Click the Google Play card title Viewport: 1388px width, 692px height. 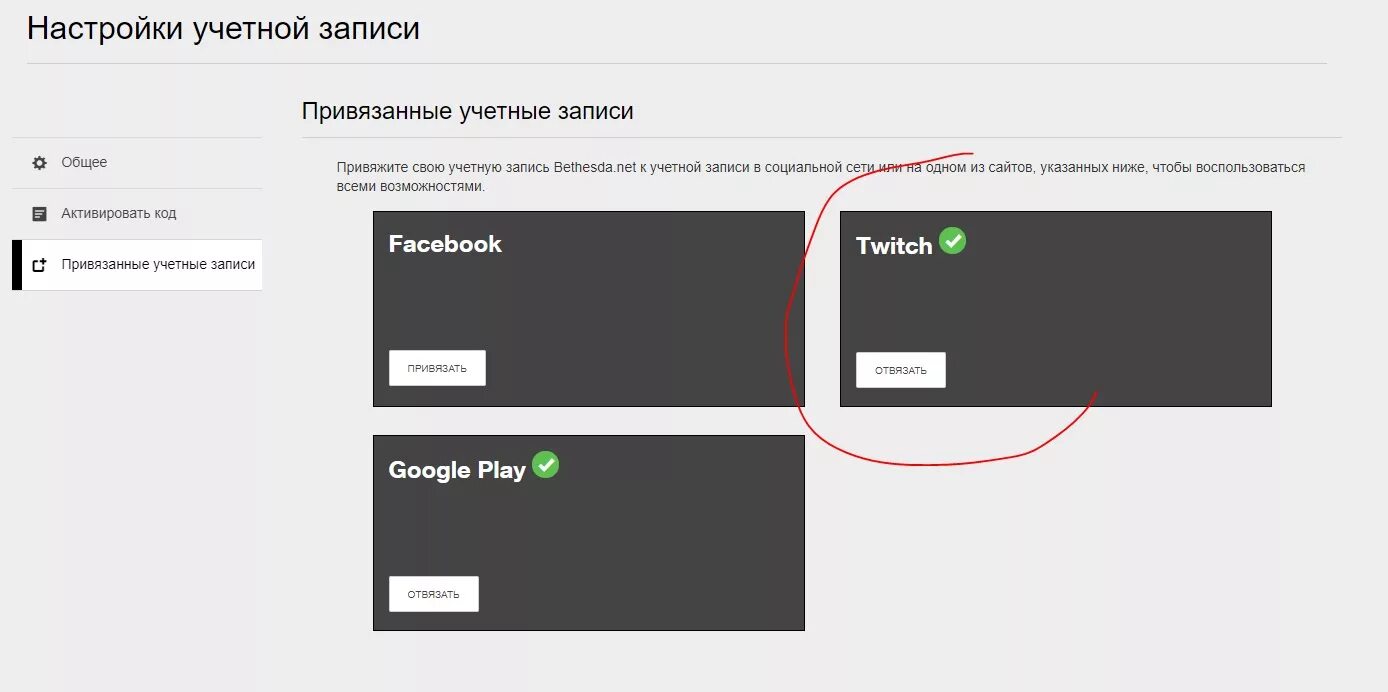[457, 470]
